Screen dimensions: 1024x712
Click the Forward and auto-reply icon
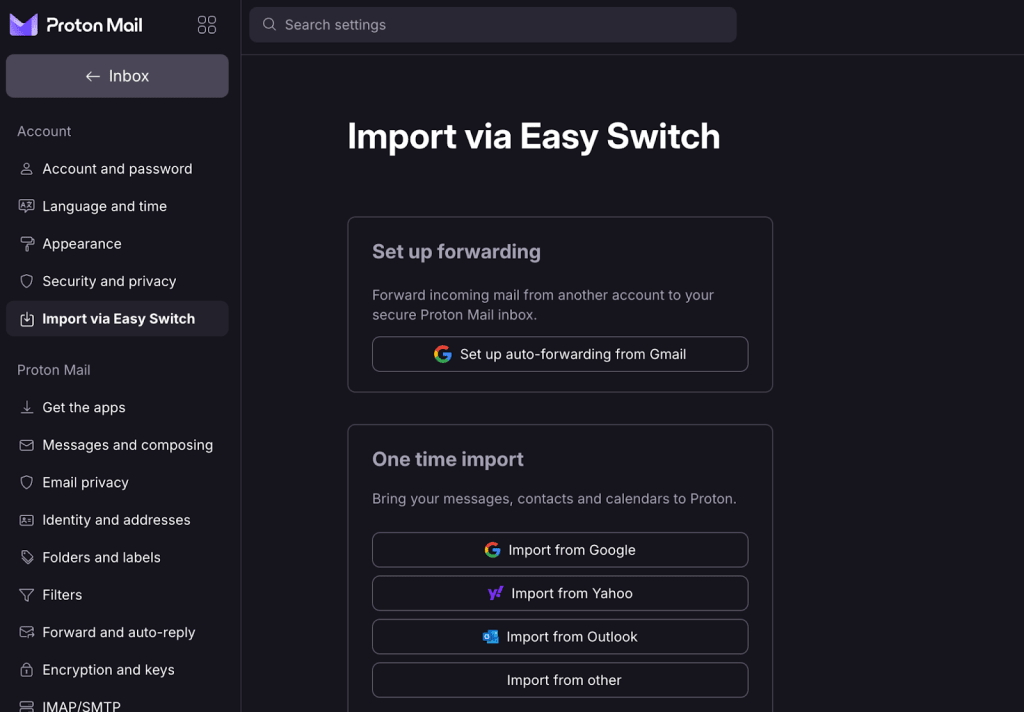point(26,632)
